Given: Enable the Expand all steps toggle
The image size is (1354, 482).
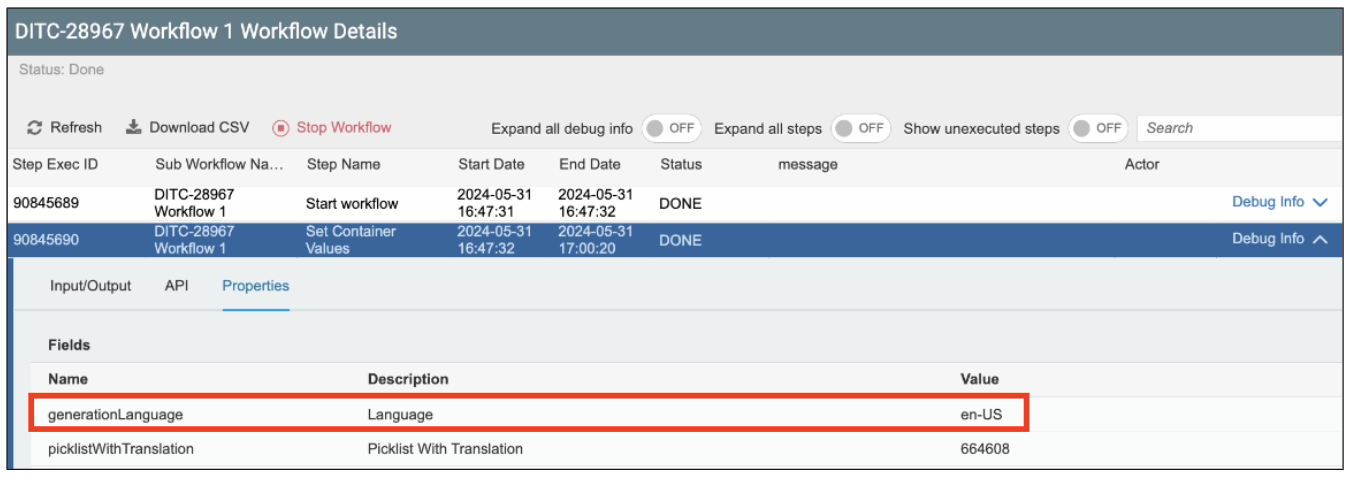Looking at the screenshot, I should [x=860, y=129].
